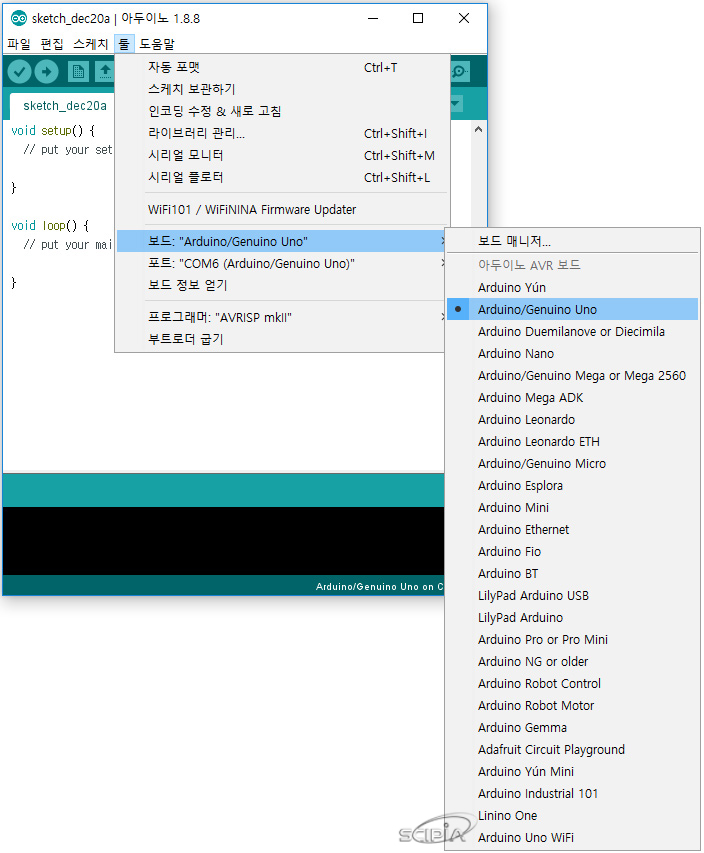The height and width of the screenshot is (853, 704).
Task: Select Arduino Nano board
Action: point(572,354)
